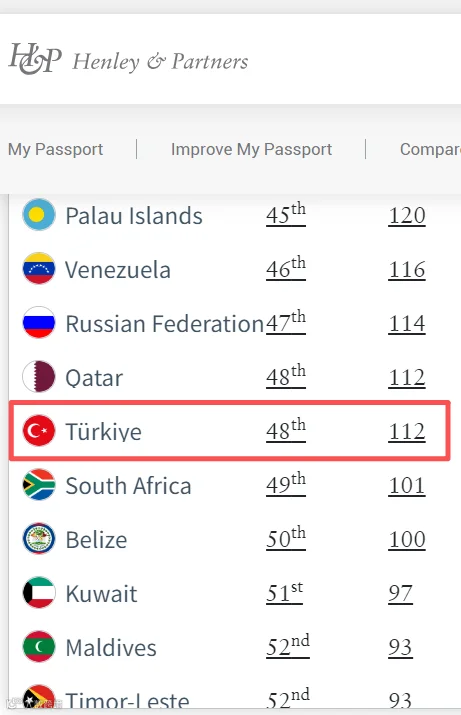Screen dimensions: 461x715
Task: Open Kuwait's score link 97
Action: coord(400,594)
